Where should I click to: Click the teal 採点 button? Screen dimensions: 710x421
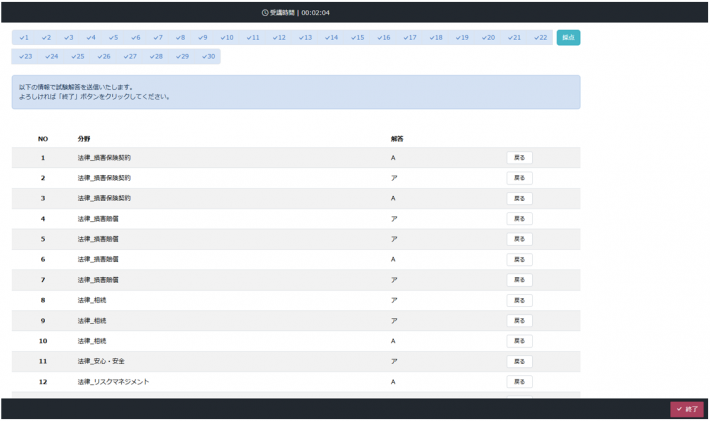click(568, 38)
